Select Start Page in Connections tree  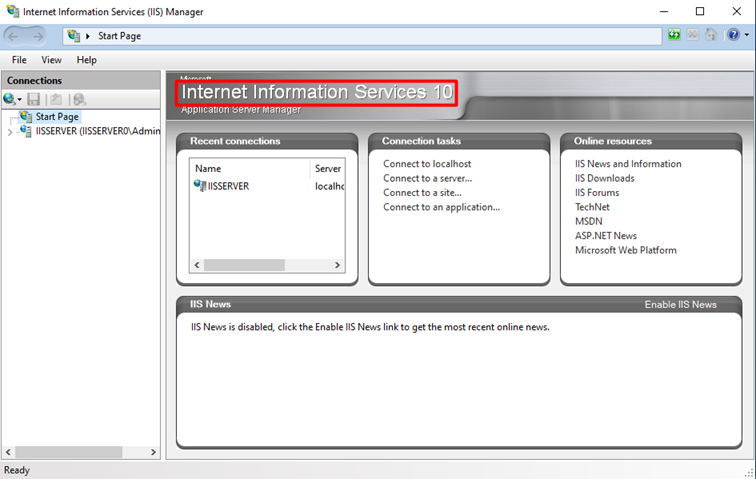57,117
